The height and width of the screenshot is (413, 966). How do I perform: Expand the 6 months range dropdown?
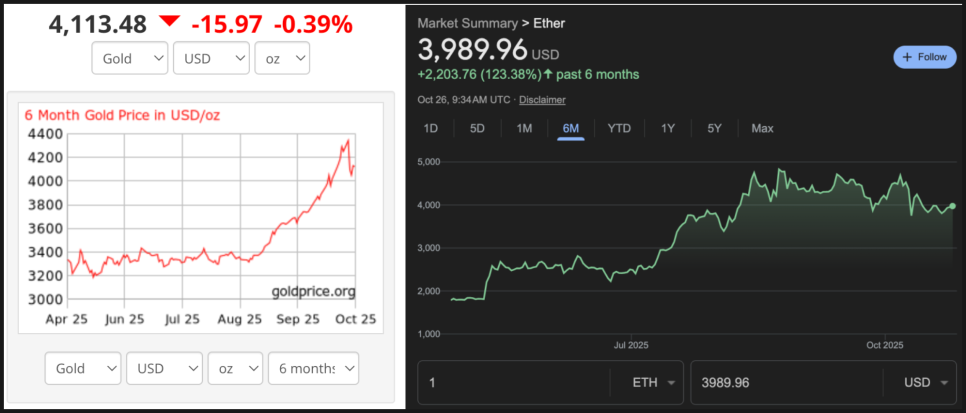(x=313, y=368)
